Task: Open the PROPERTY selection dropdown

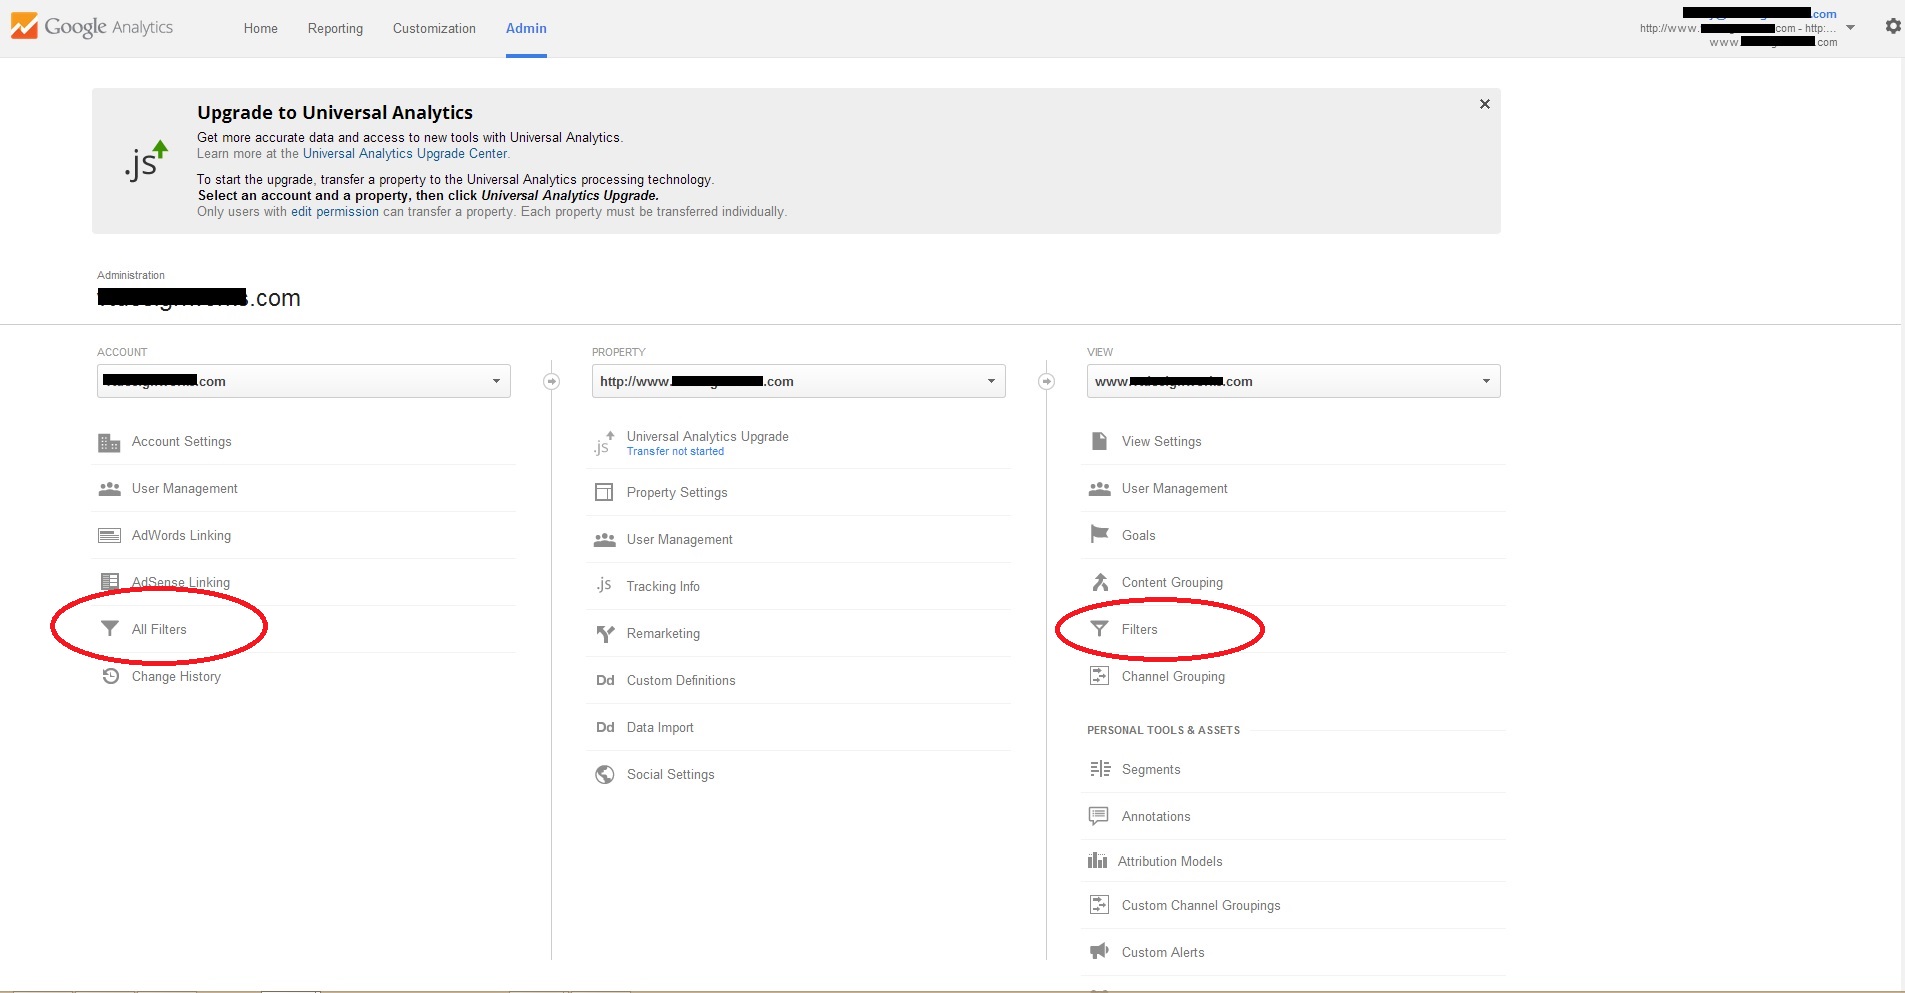Action: (x=799, y=381)
